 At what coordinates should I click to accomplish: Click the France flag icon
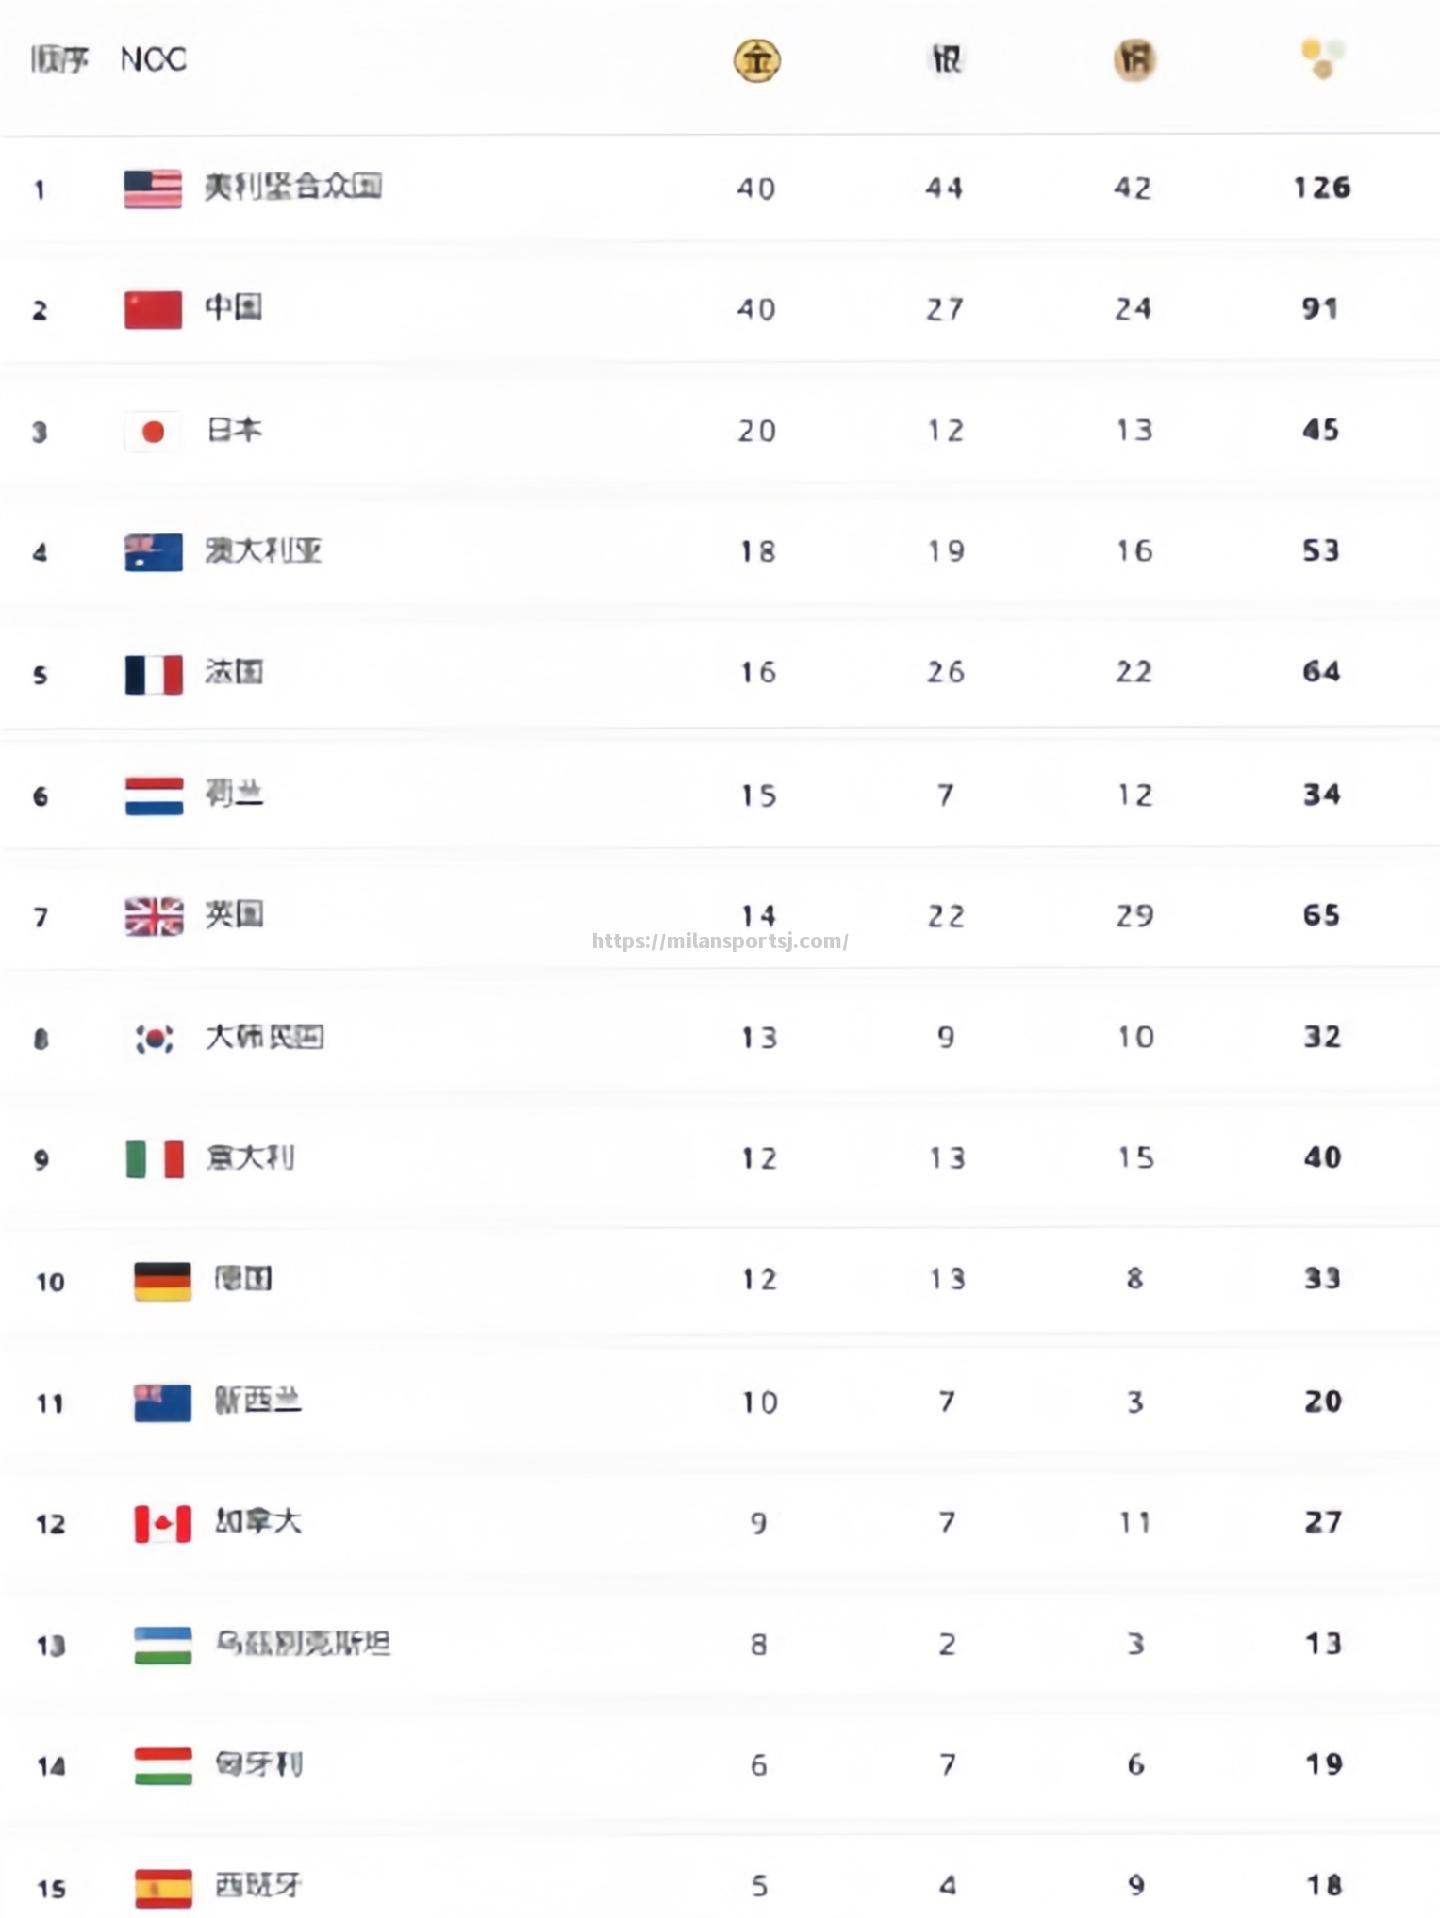153,675
